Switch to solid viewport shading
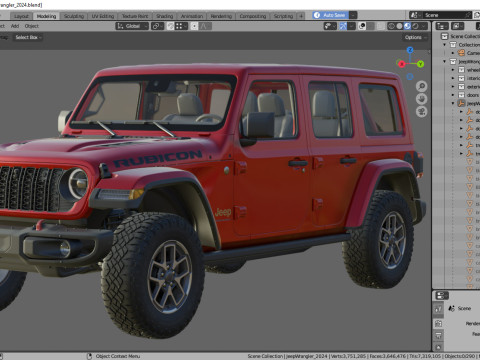Viewport: 480px width, 360px height. (x=399, y=26)
